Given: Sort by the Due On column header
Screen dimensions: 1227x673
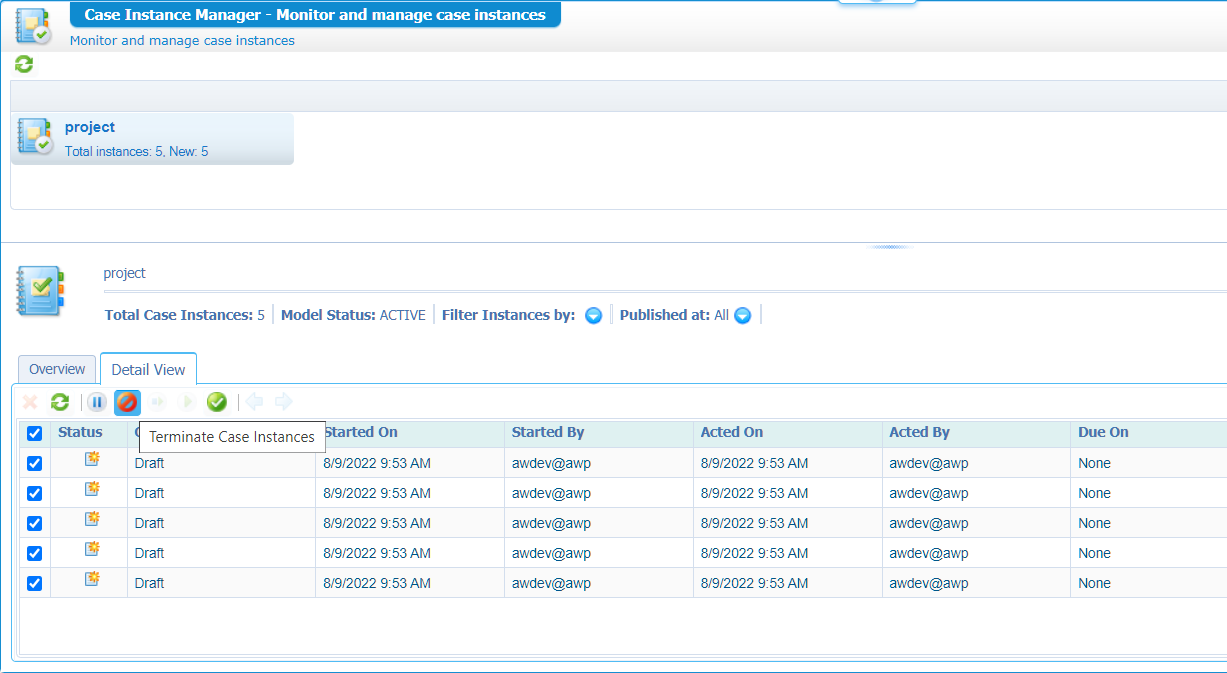Looking at the screenshot, I should tap(1103, 432).
